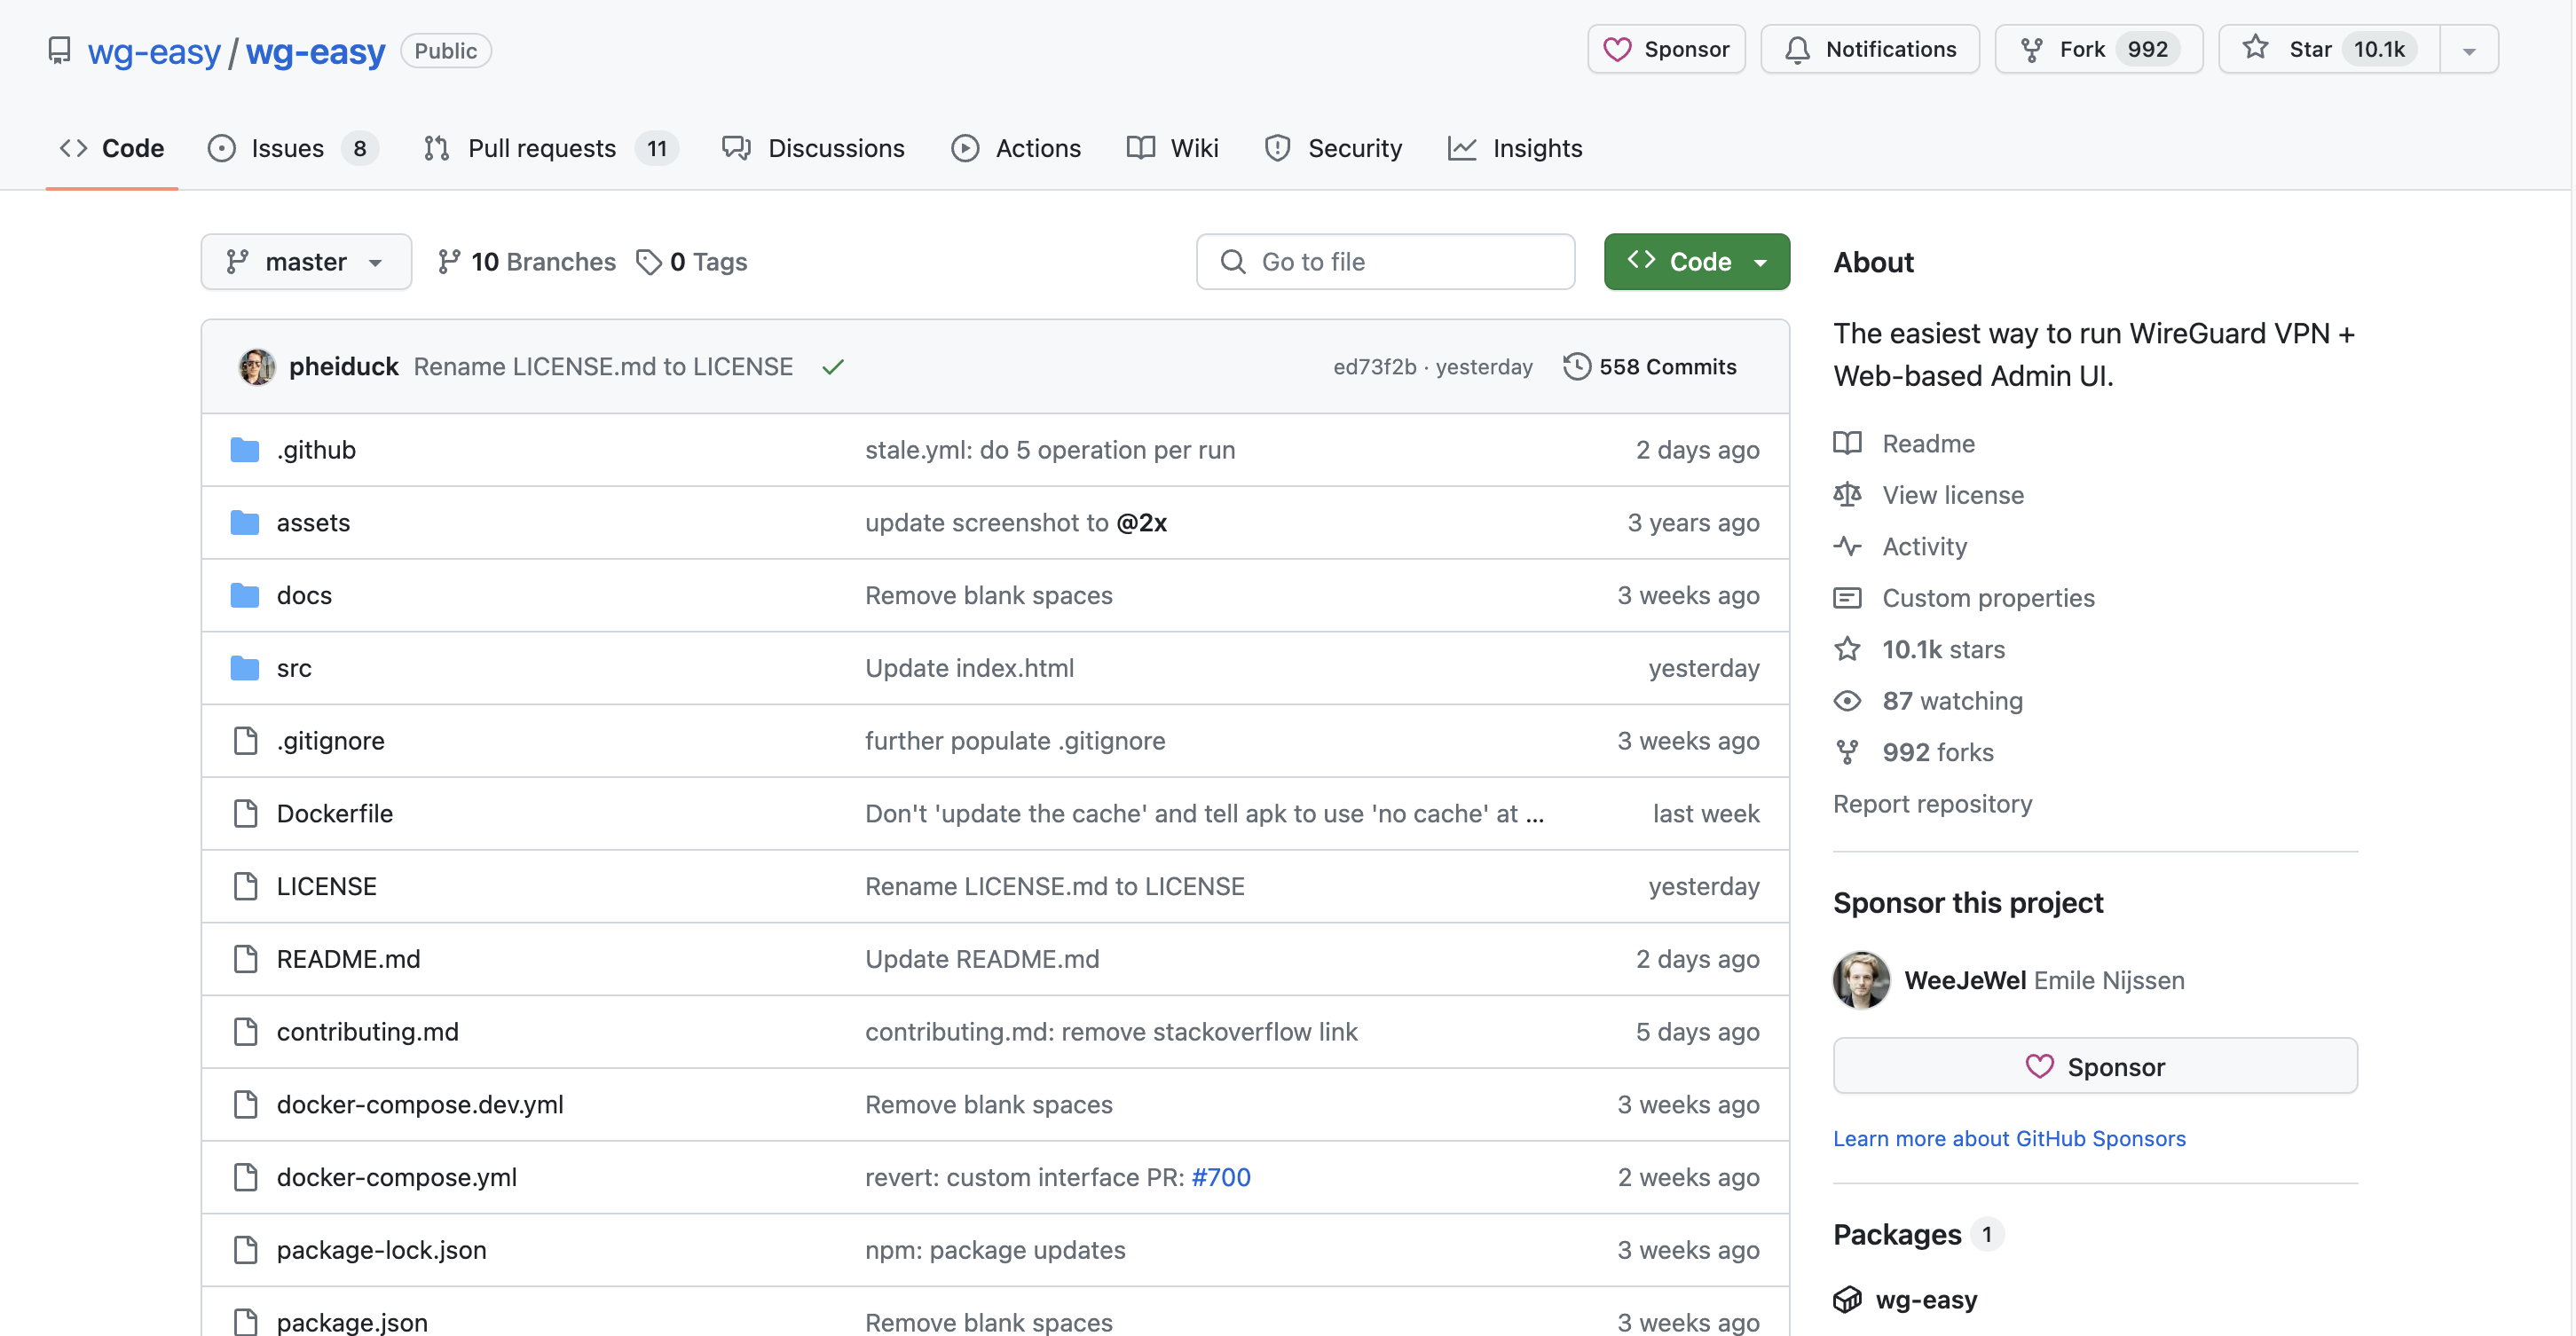This screenshot has height=1336, width=2576.
Task: Click the tag icon next to 0 Tags
Action: (649, 262)
